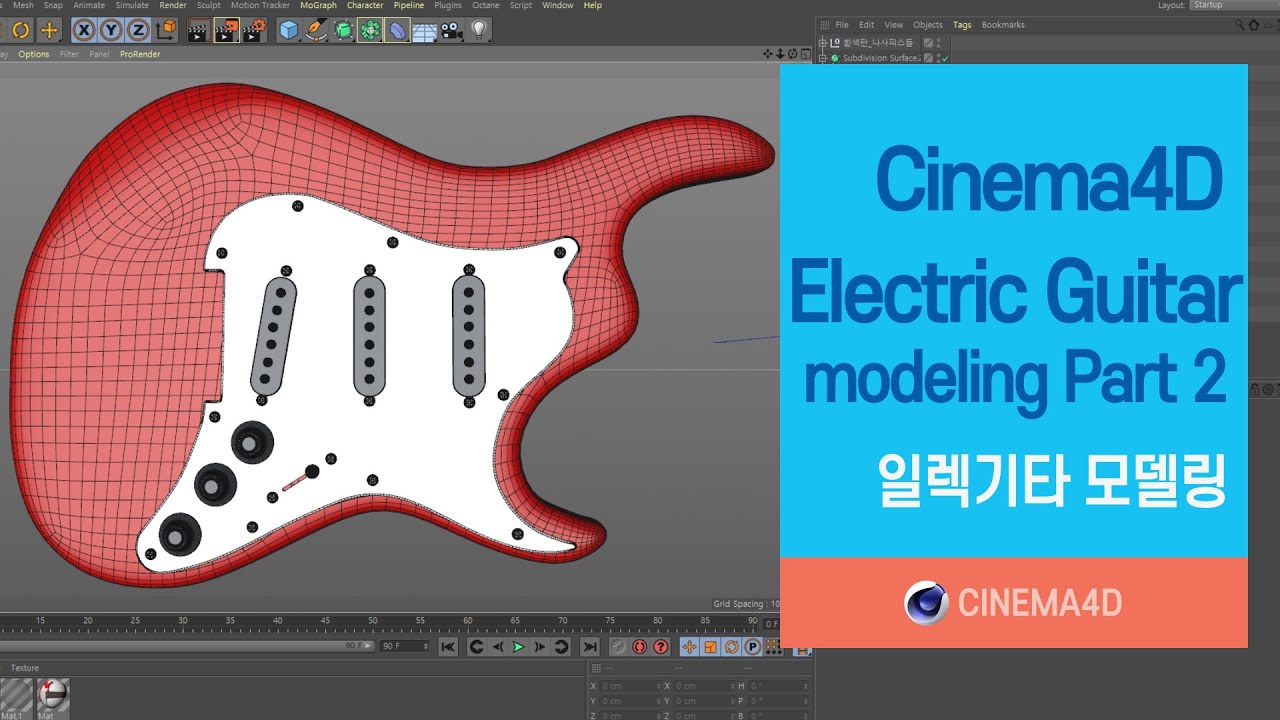Open Keyframe Selection question-mark button
The image size is (1280, 720).
click(661, 647)
